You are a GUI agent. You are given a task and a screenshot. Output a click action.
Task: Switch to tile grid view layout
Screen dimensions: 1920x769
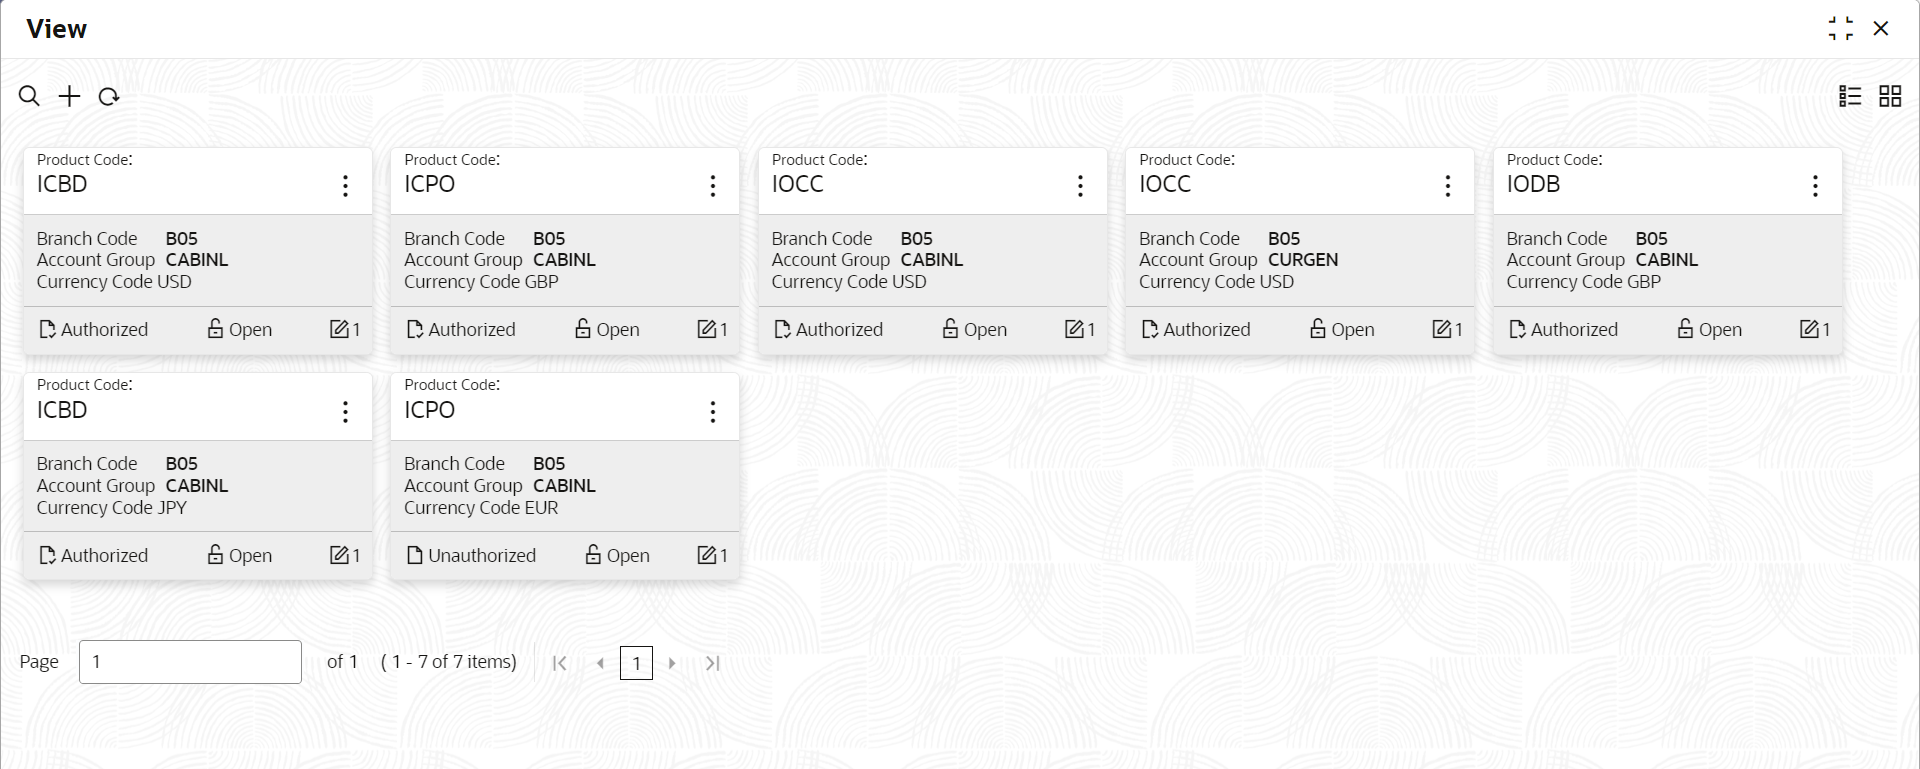(1890, 96)
